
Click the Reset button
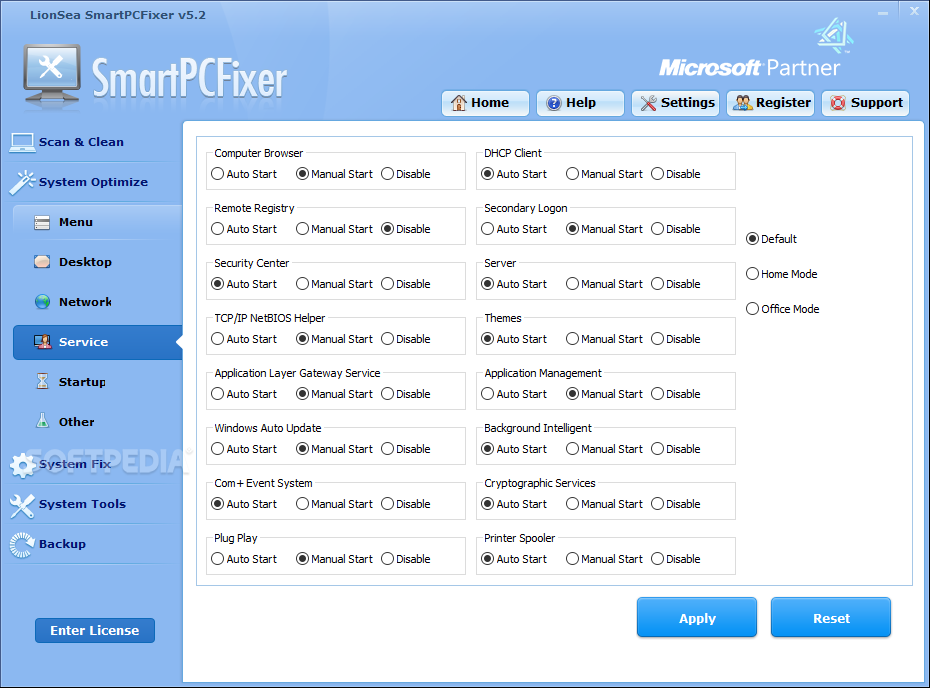(831, 617)
